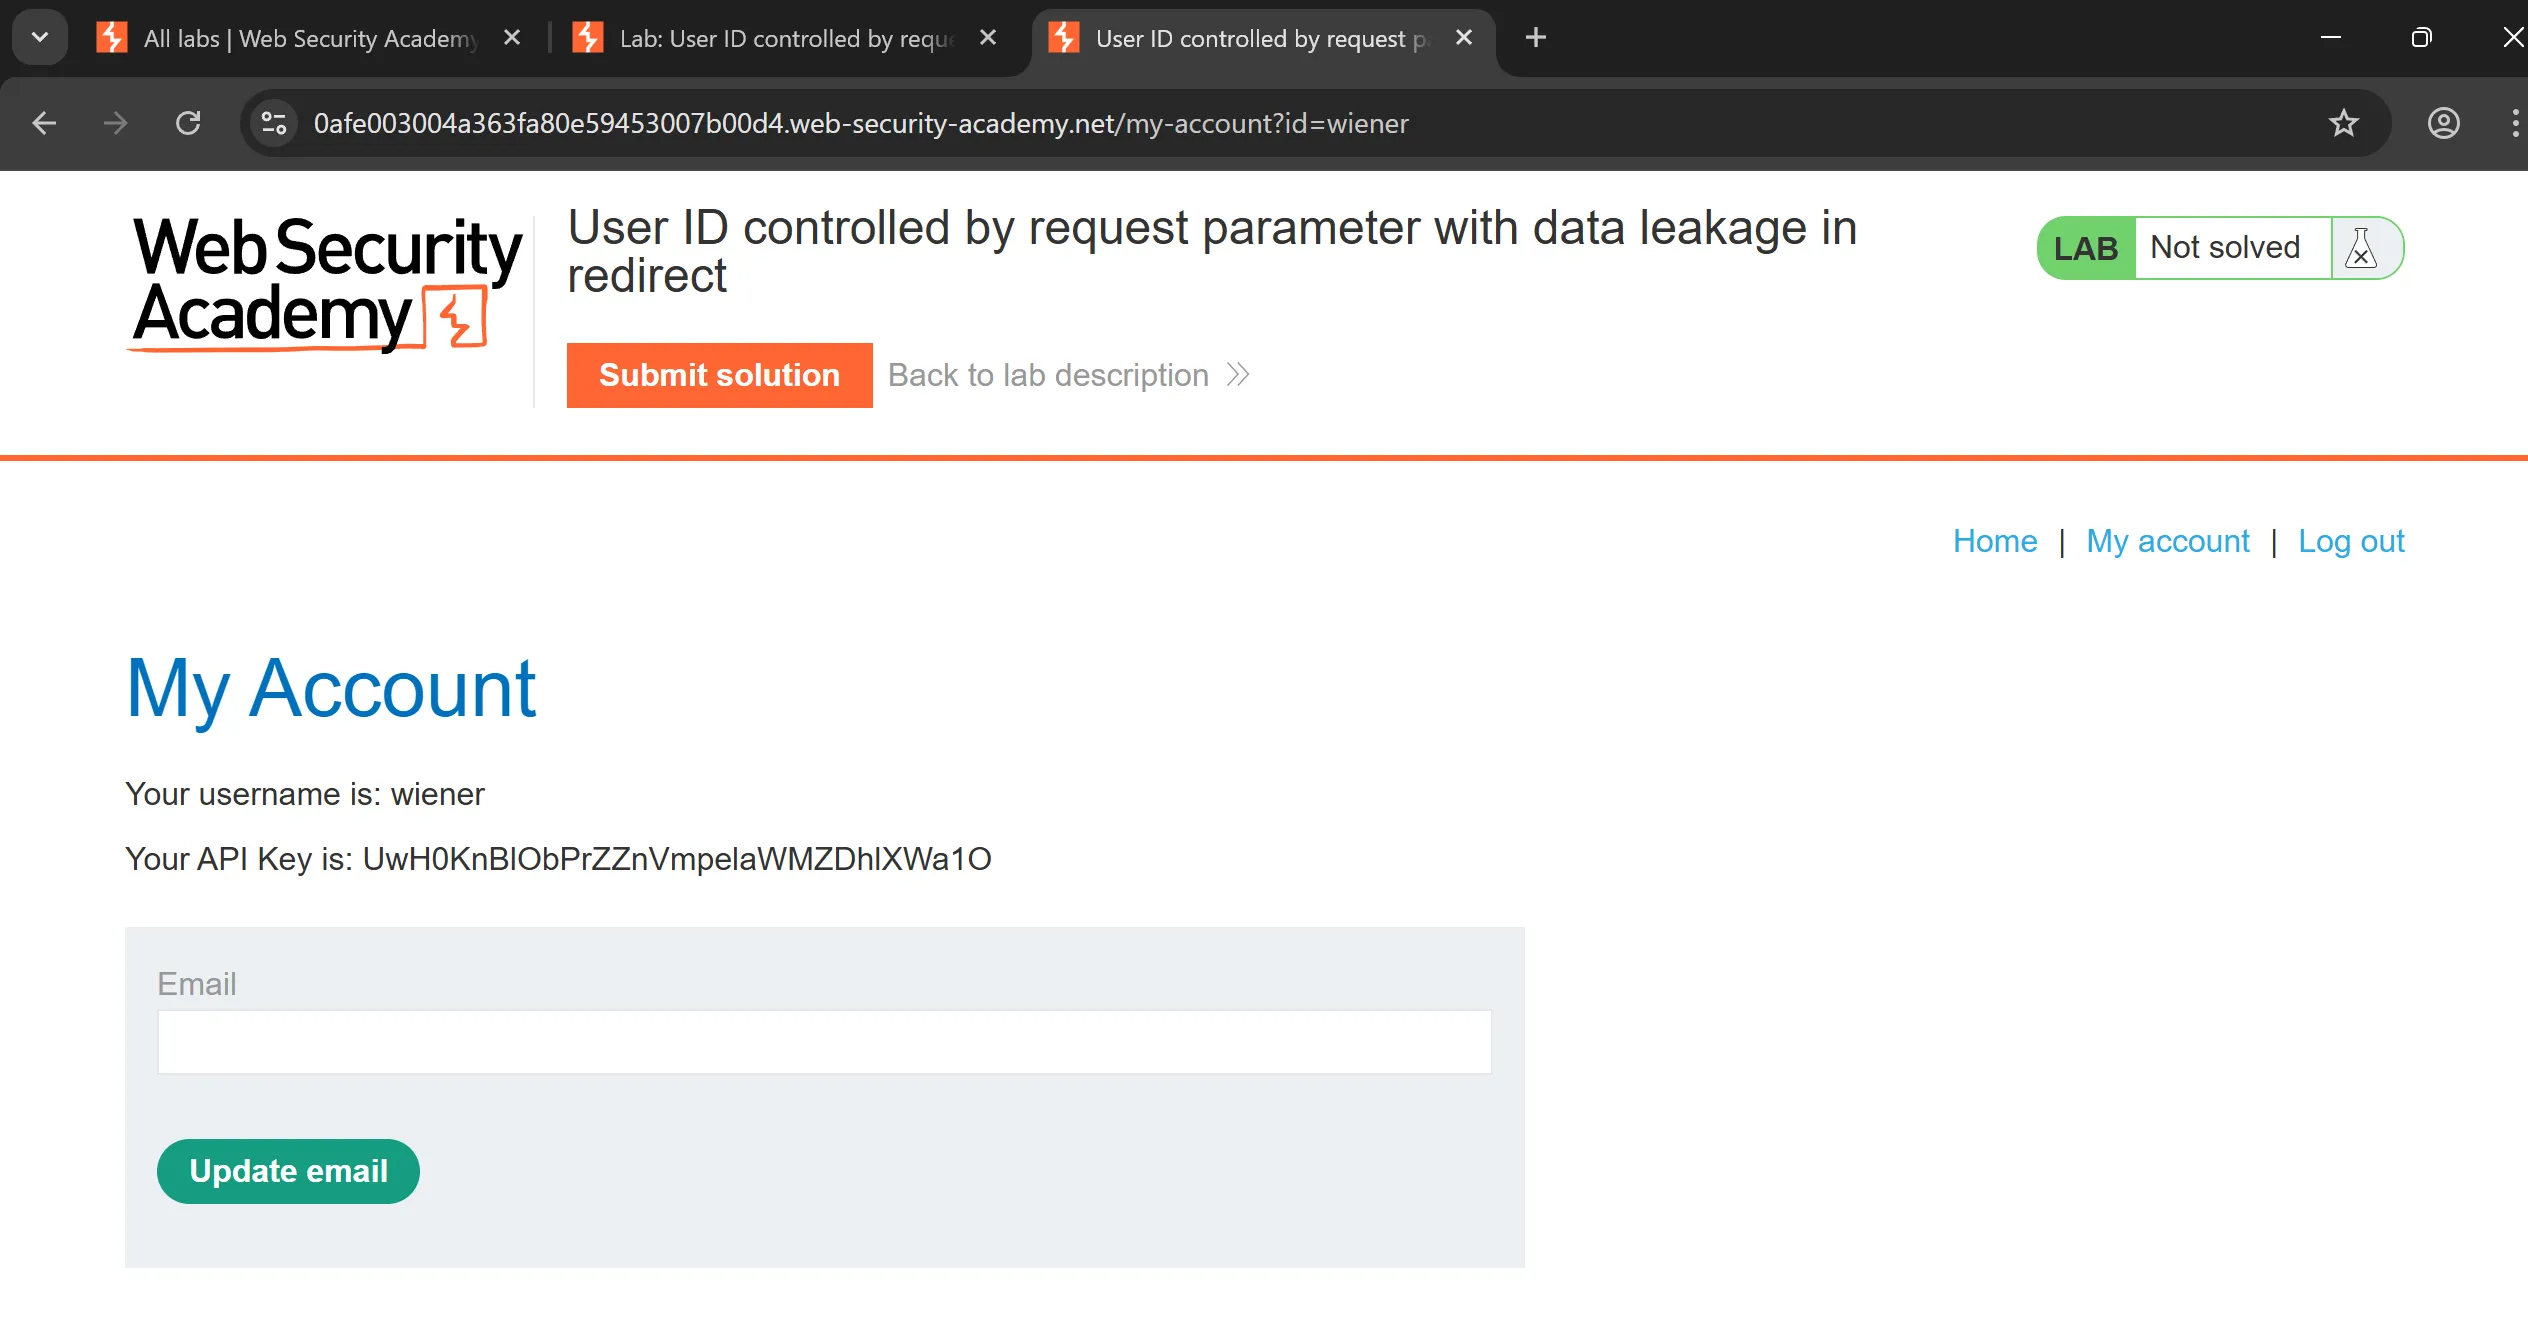
Task: Open the My account link
Action: (x=2167, y=541)
